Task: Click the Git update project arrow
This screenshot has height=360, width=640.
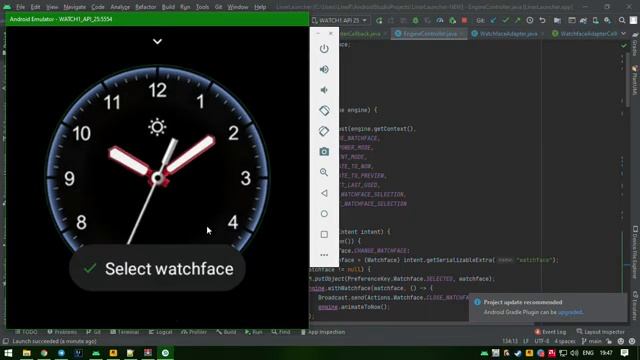Action: click(493, 20)
